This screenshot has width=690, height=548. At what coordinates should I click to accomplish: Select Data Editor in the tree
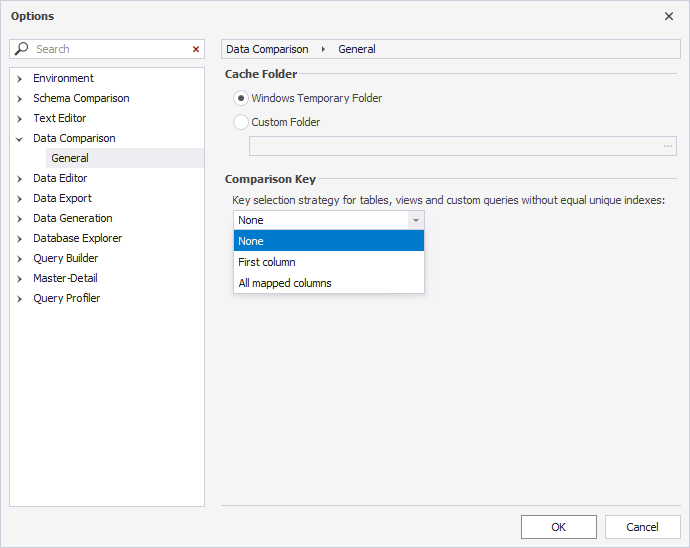(60, 178)
